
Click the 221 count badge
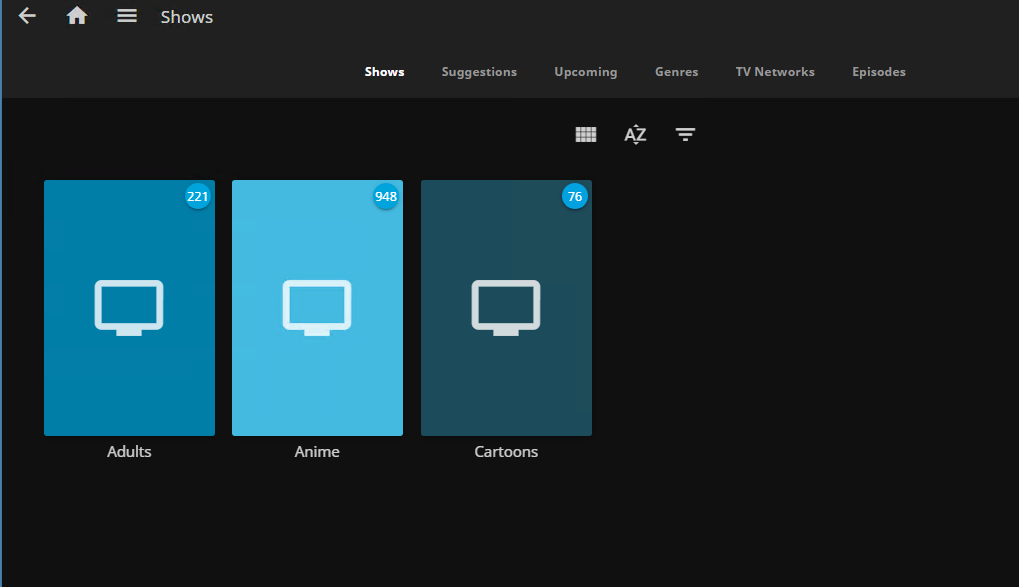point(198,197)
